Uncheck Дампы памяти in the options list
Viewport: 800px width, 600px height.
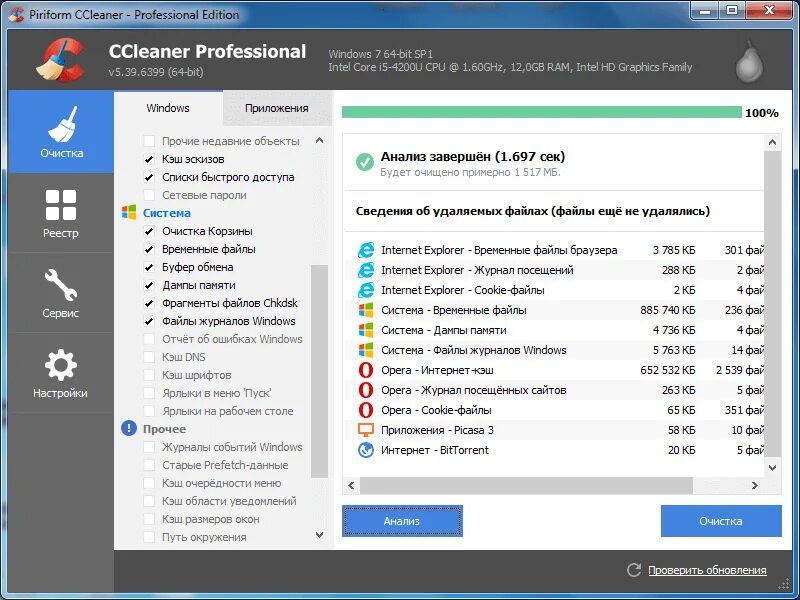pos(149,285)
